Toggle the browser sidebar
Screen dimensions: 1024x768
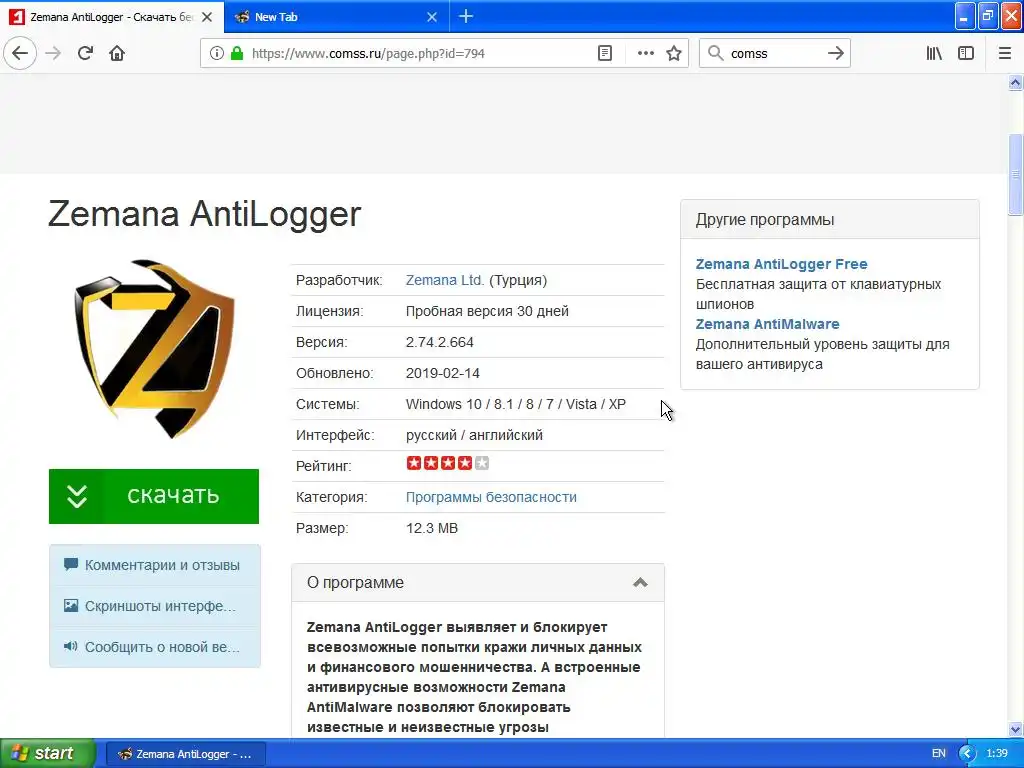tap(966, 54)
